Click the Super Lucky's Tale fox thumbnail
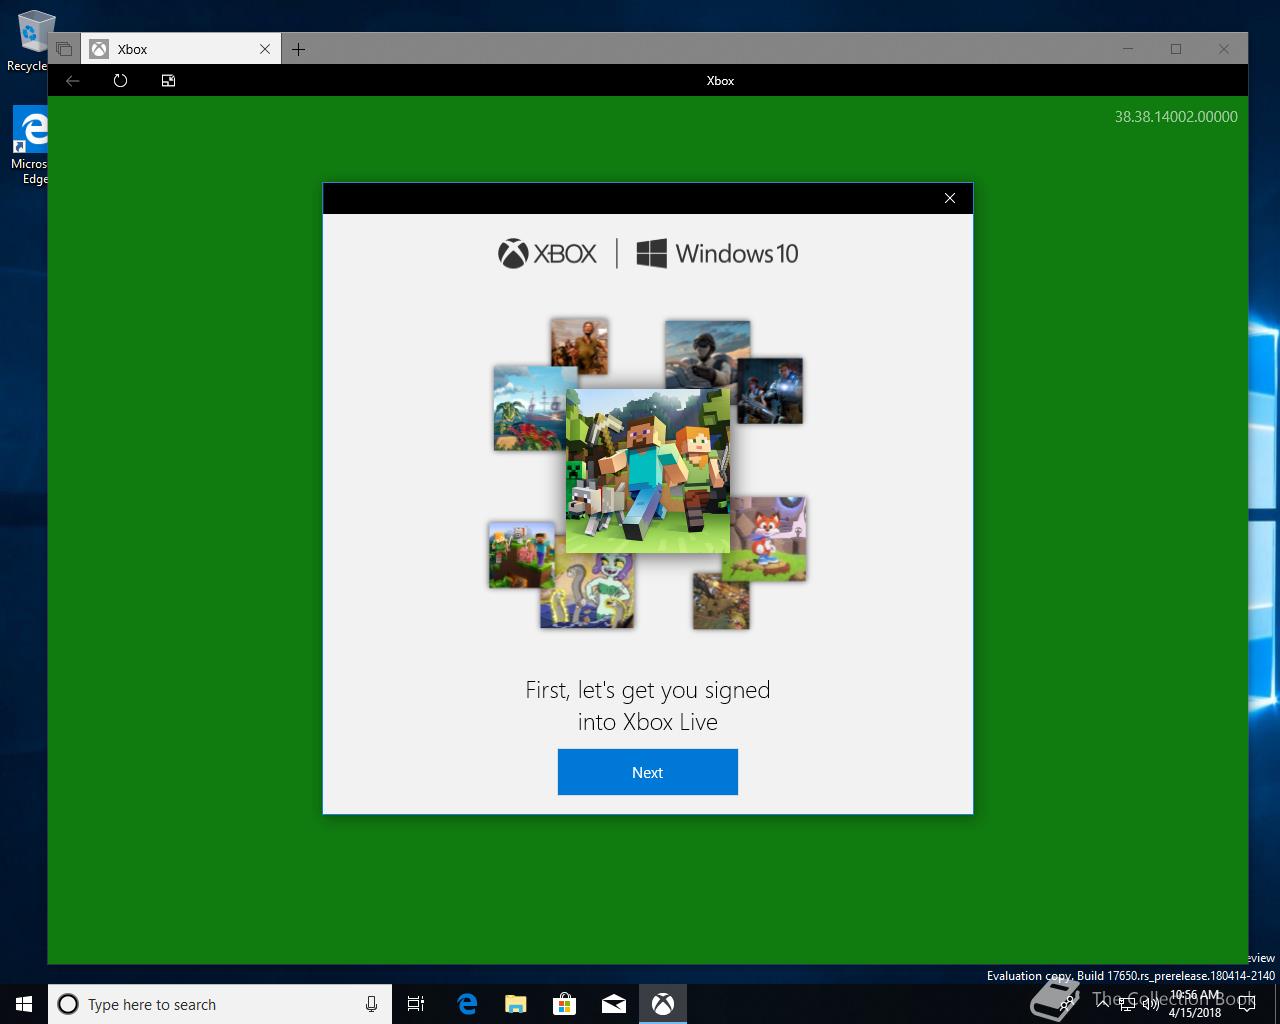Viewport: 1280px width, 1024px height. tap(768, 538)
